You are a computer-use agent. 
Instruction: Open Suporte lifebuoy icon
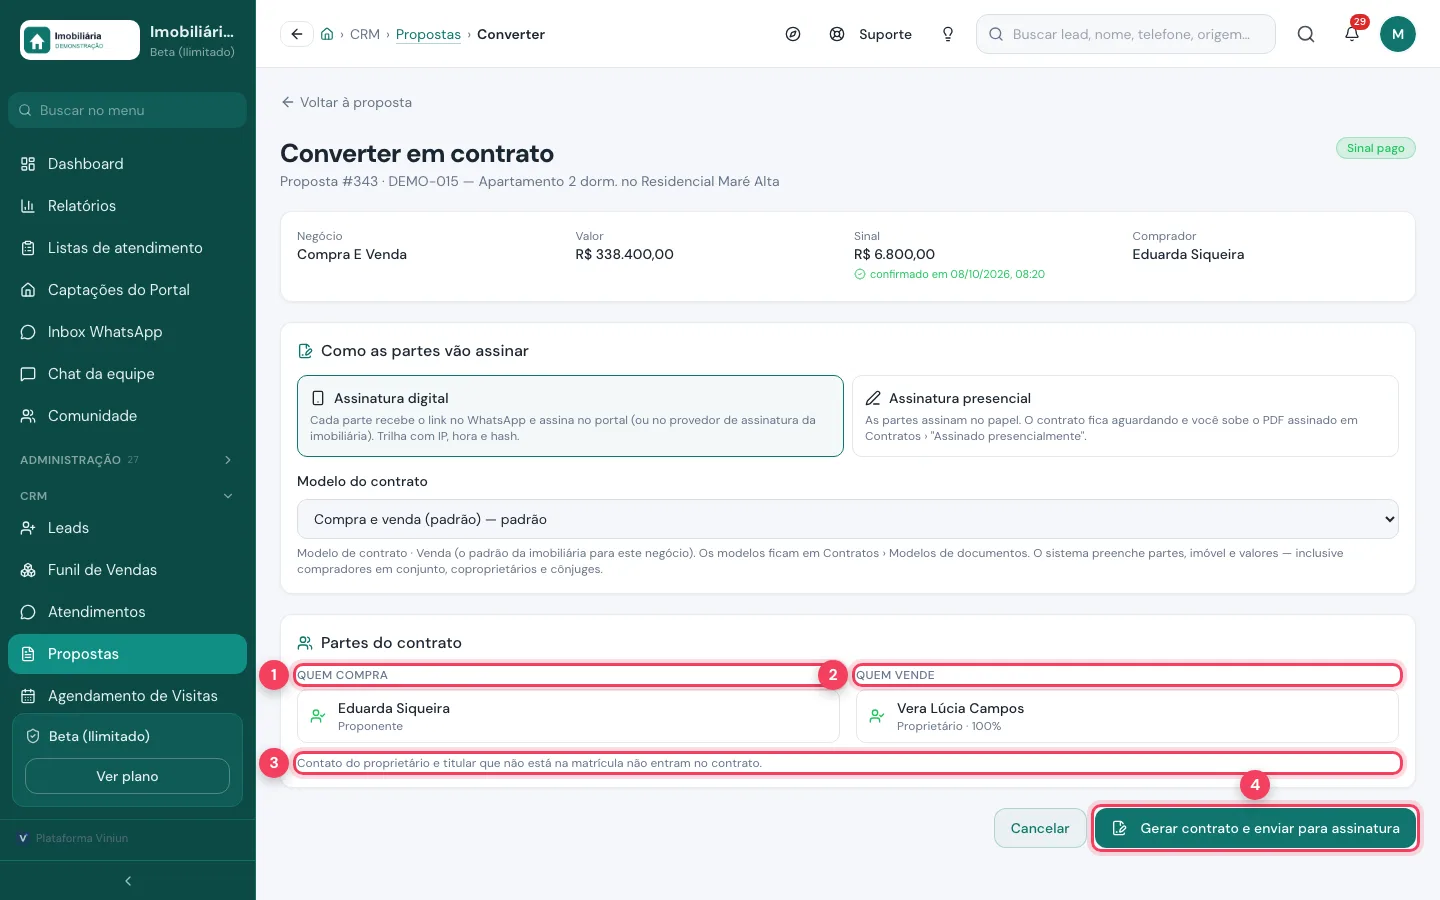pyautogui.click(x=837, y=34)
